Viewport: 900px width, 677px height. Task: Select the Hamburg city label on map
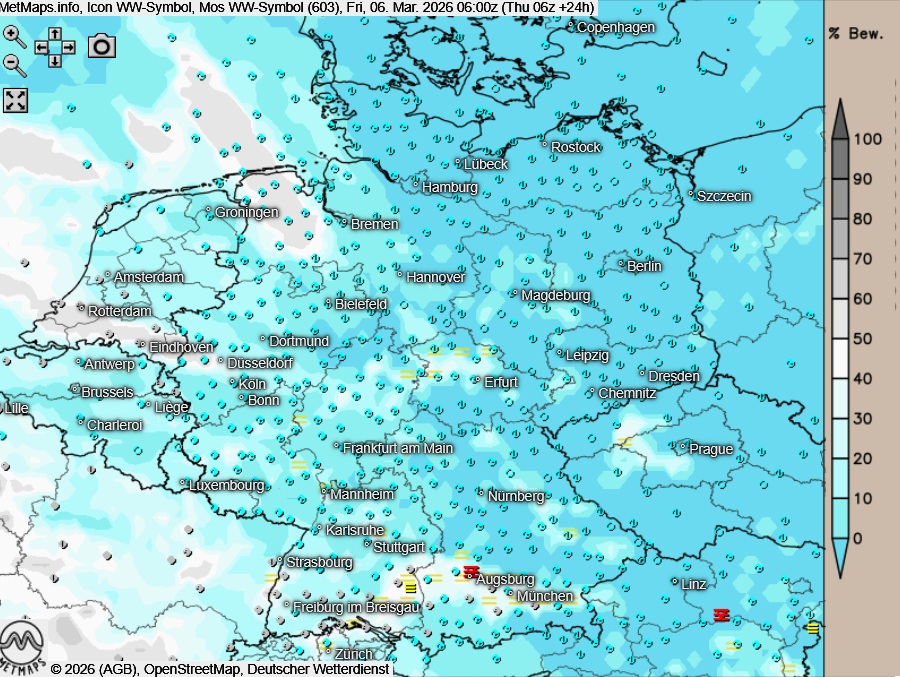click(449, 187)
